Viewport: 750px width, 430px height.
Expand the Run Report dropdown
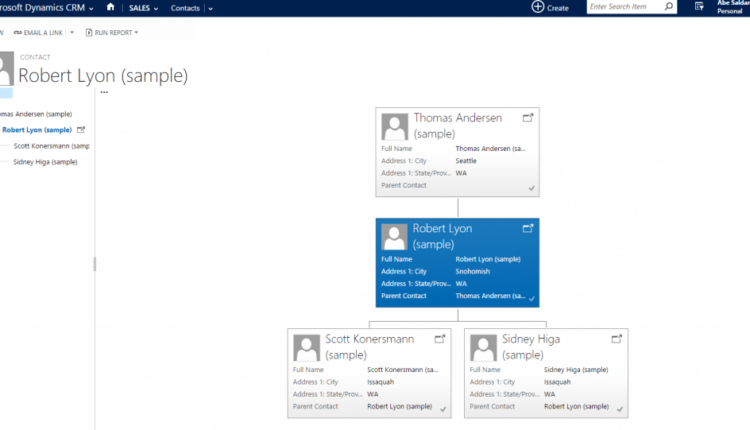coord(136,33)
